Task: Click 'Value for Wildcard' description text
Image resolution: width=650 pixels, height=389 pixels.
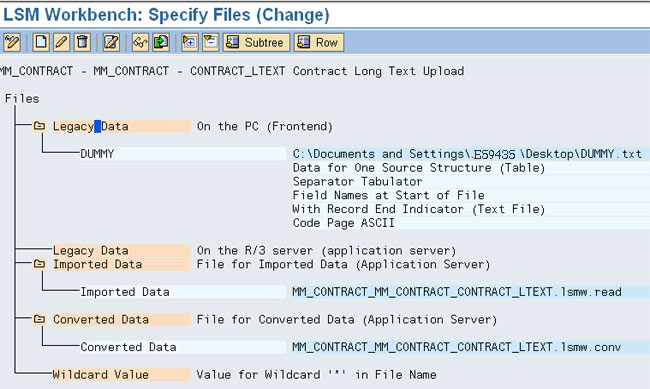Action: (x=316, y=375)
